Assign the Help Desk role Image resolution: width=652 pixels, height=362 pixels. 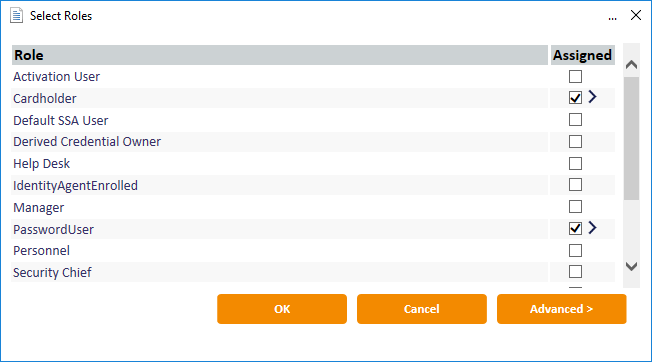pos(575,163)
